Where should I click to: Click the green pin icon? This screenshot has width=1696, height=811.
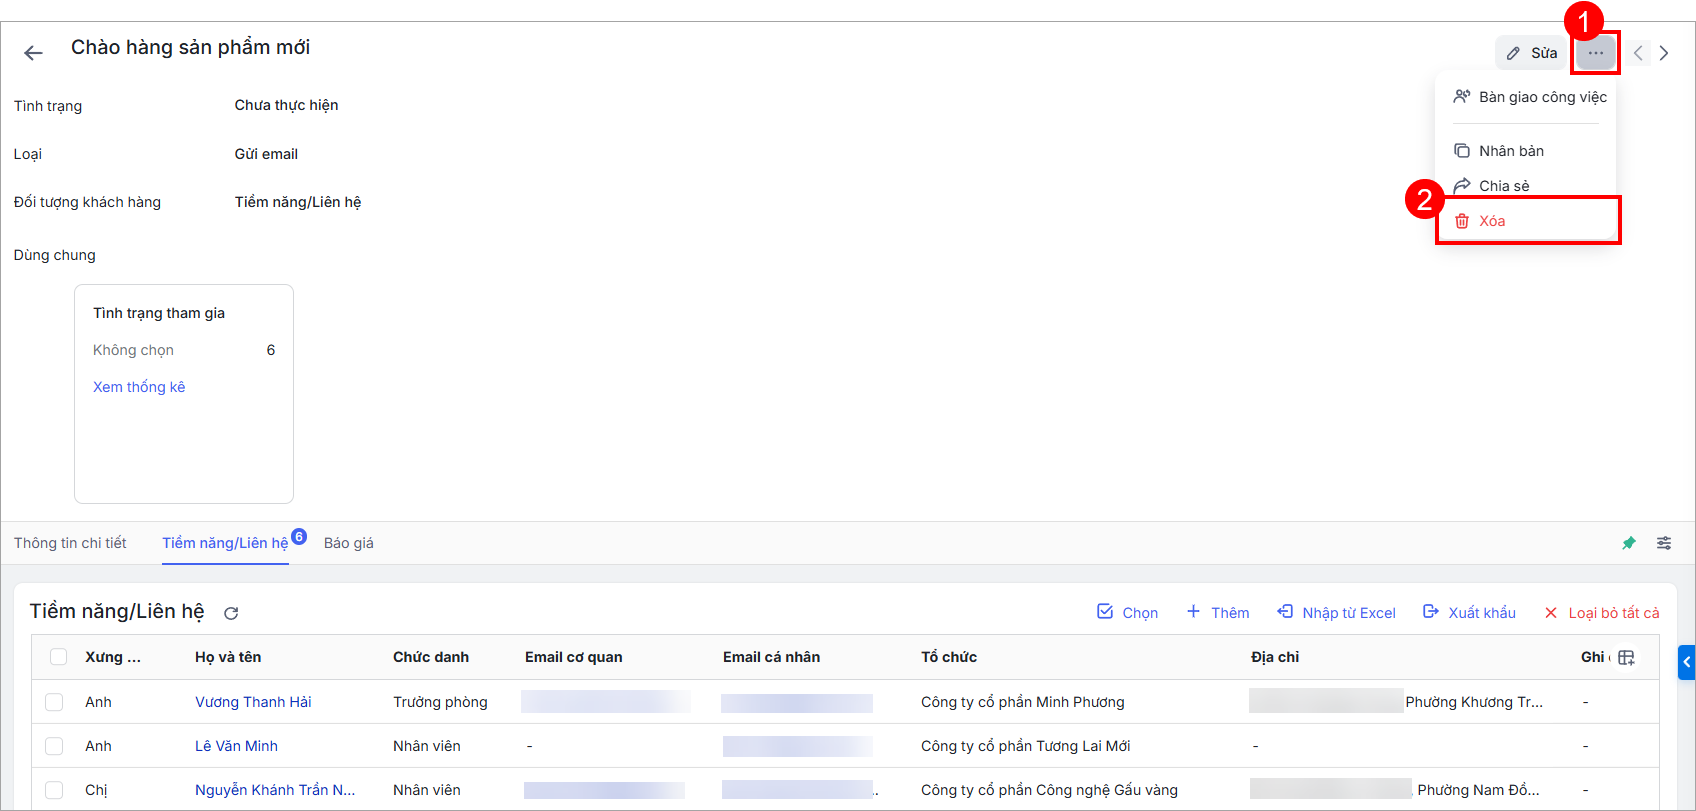coord(1629,543)
